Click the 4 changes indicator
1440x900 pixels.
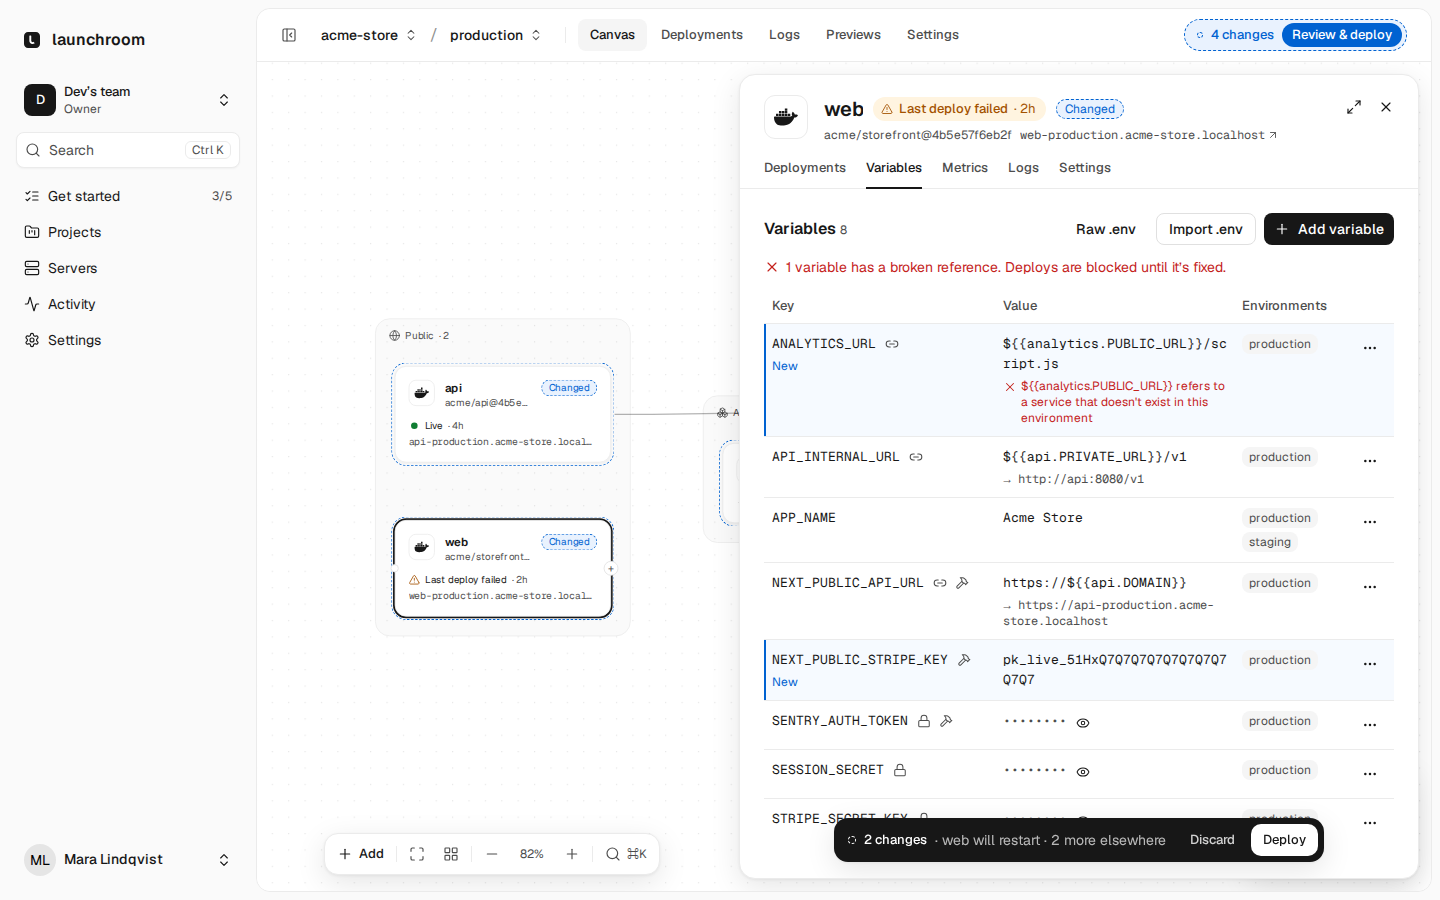1235,35
